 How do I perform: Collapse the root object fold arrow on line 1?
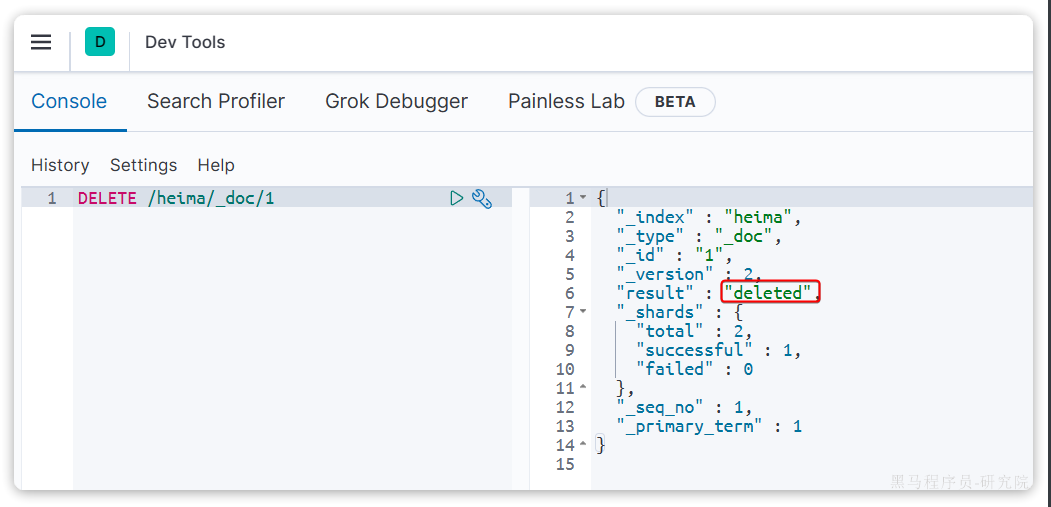tap(582, 198)
